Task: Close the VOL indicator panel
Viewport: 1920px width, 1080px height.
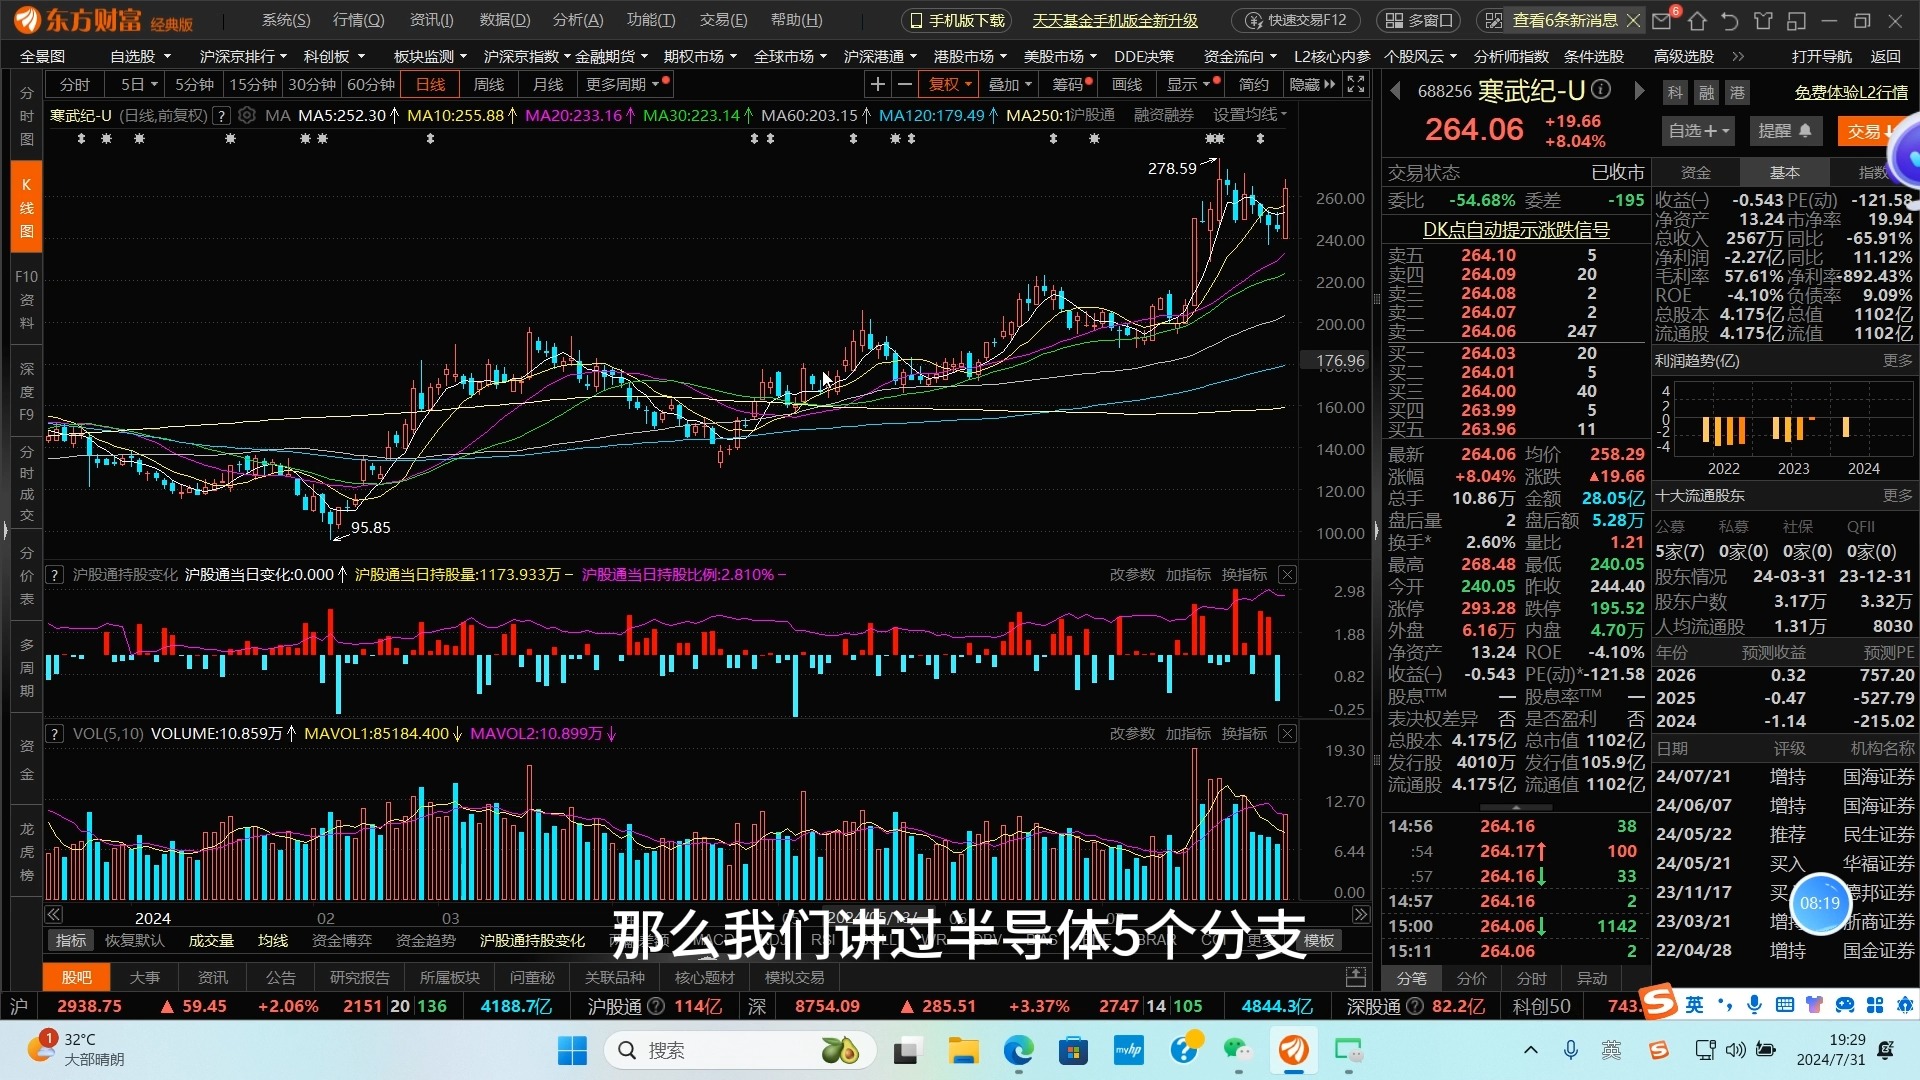Action: pos(1288,734)
